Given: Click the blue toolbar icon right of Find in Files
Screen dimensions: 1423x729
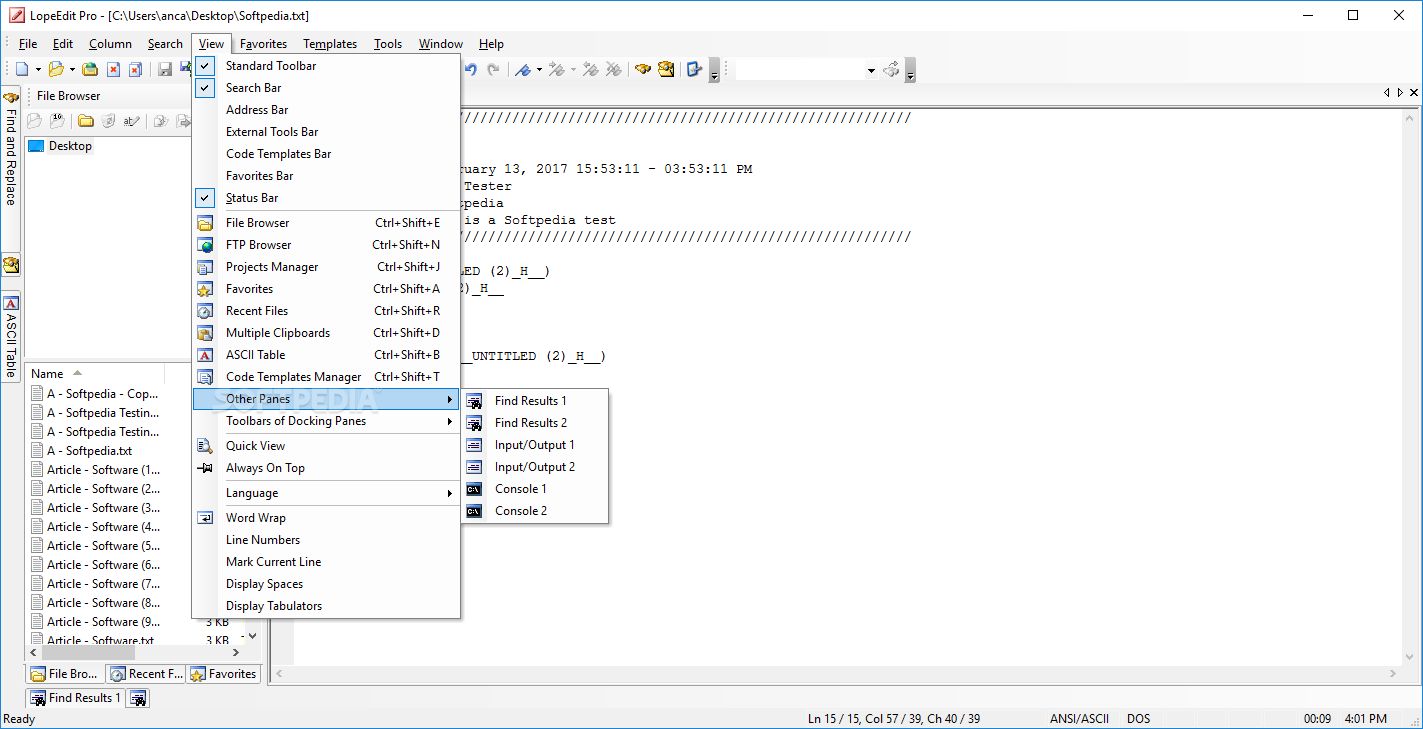Looking at the screenshot, I should [x=695, y=69].
